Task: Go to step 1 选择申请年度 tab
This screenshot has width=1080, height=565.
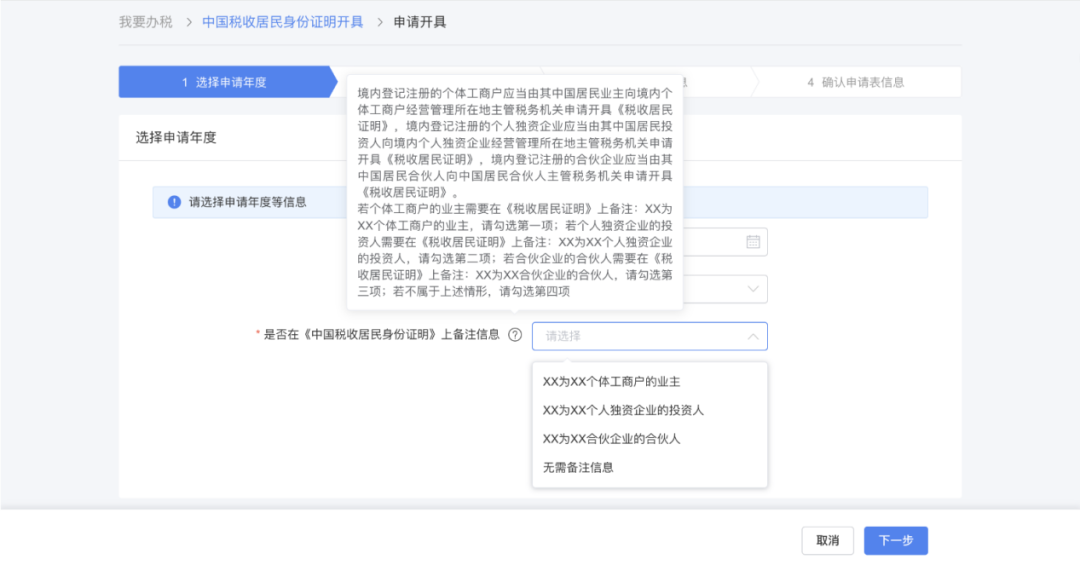Action: click(x=224, y=82)
